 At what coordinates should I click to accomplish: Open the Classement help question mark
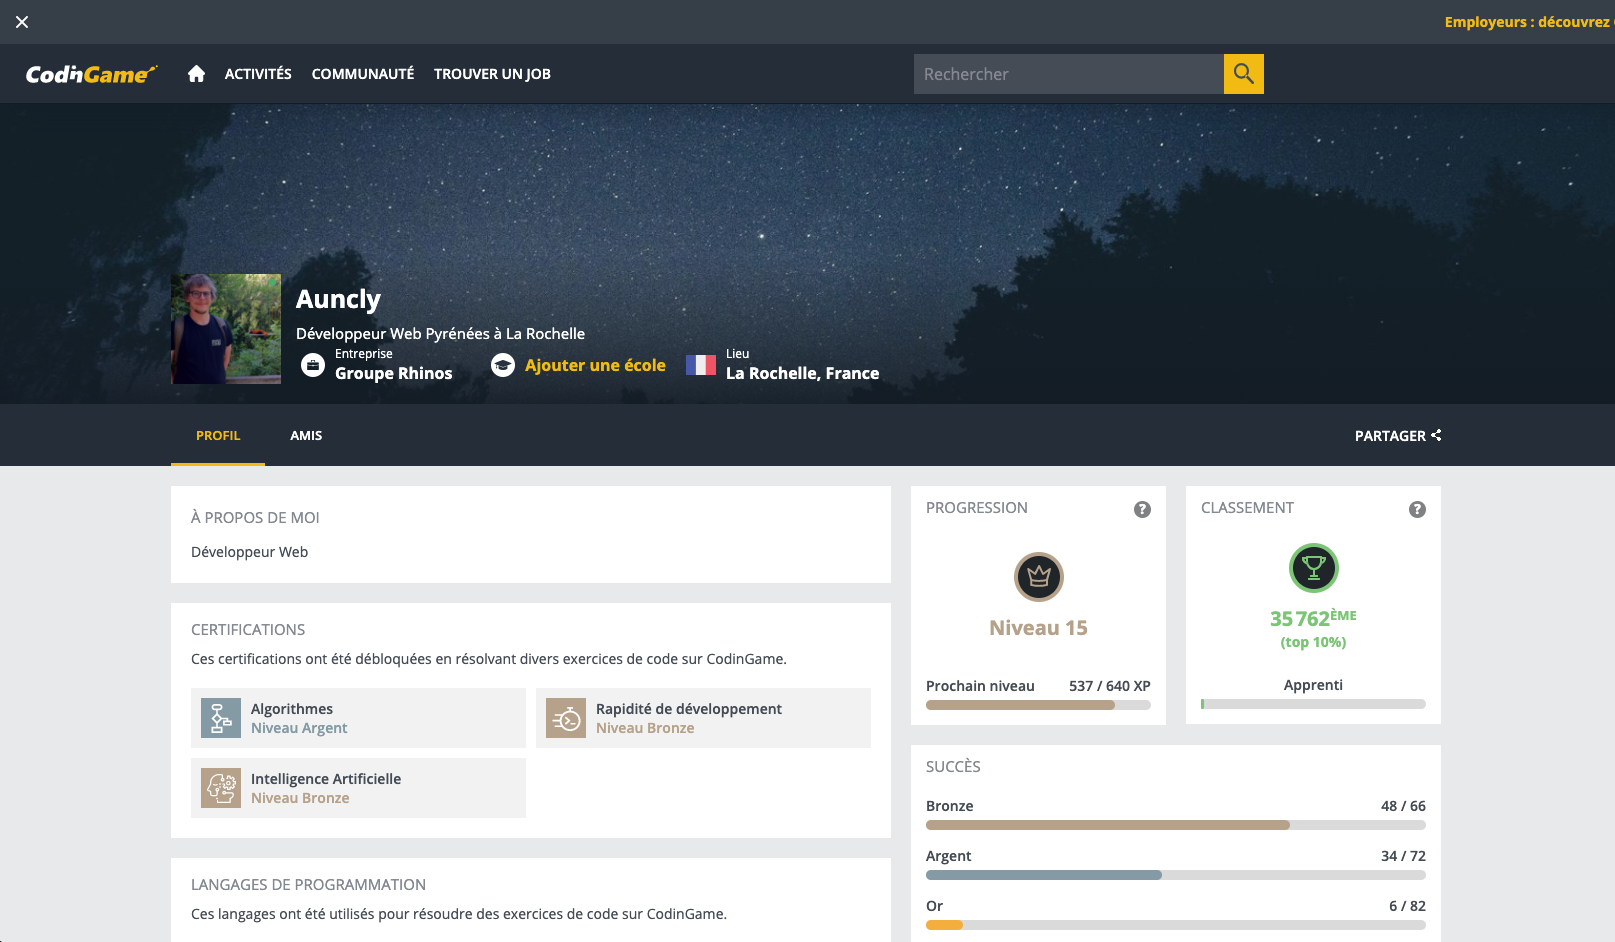1417,509
